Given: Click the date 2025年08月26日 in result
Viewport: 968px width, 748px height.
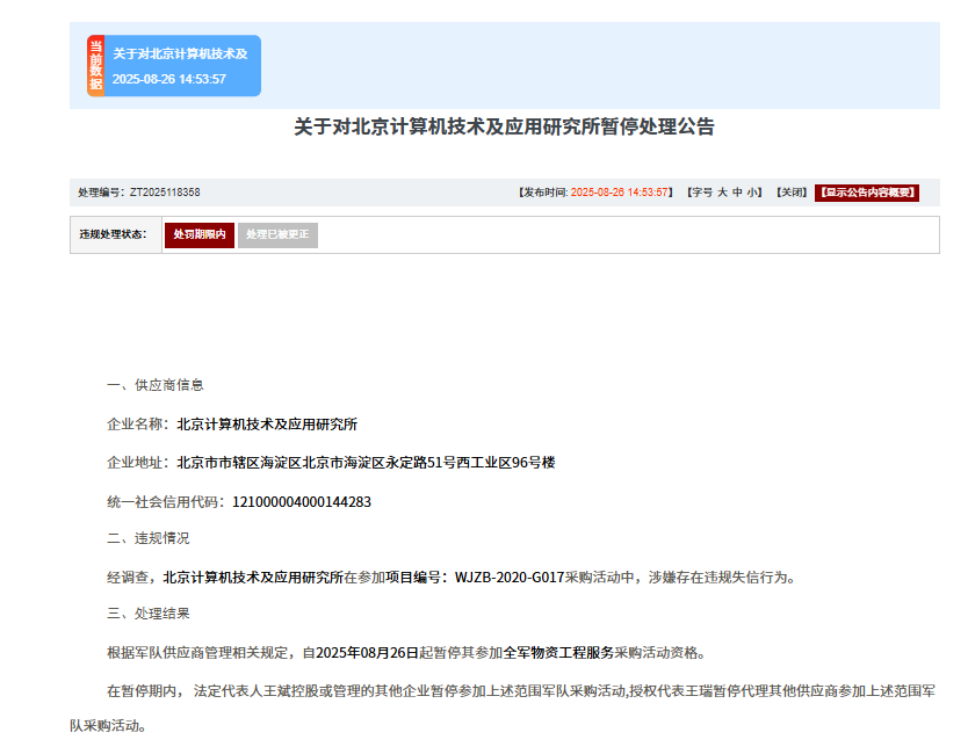Looking at the screenshot, I should click(367, 652).
